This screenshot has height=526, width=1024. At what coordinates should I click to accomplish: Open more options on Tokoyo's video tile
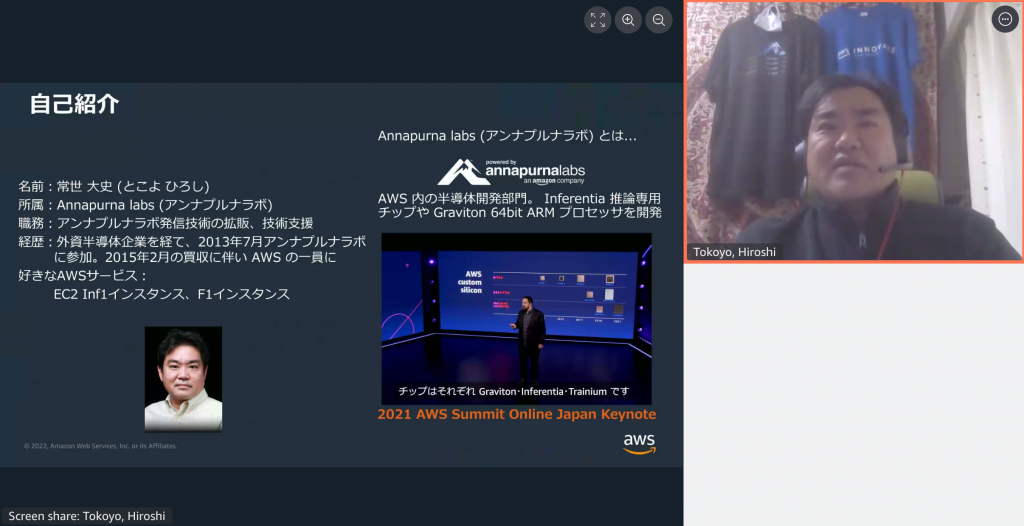click(1005, 19)
